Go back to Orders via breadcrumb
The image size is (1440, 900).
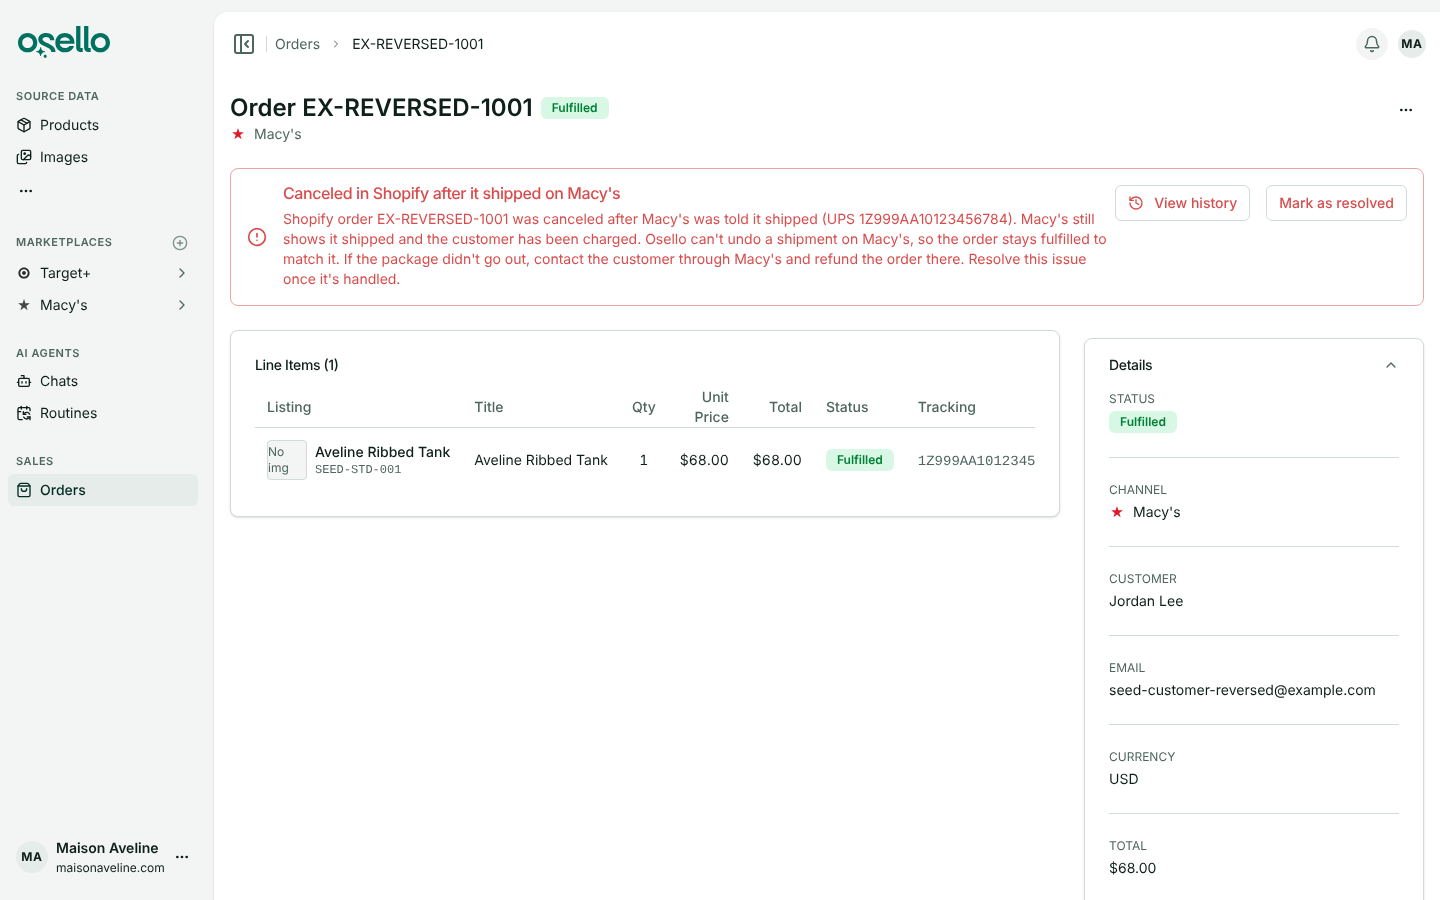[x=297, y=44]
